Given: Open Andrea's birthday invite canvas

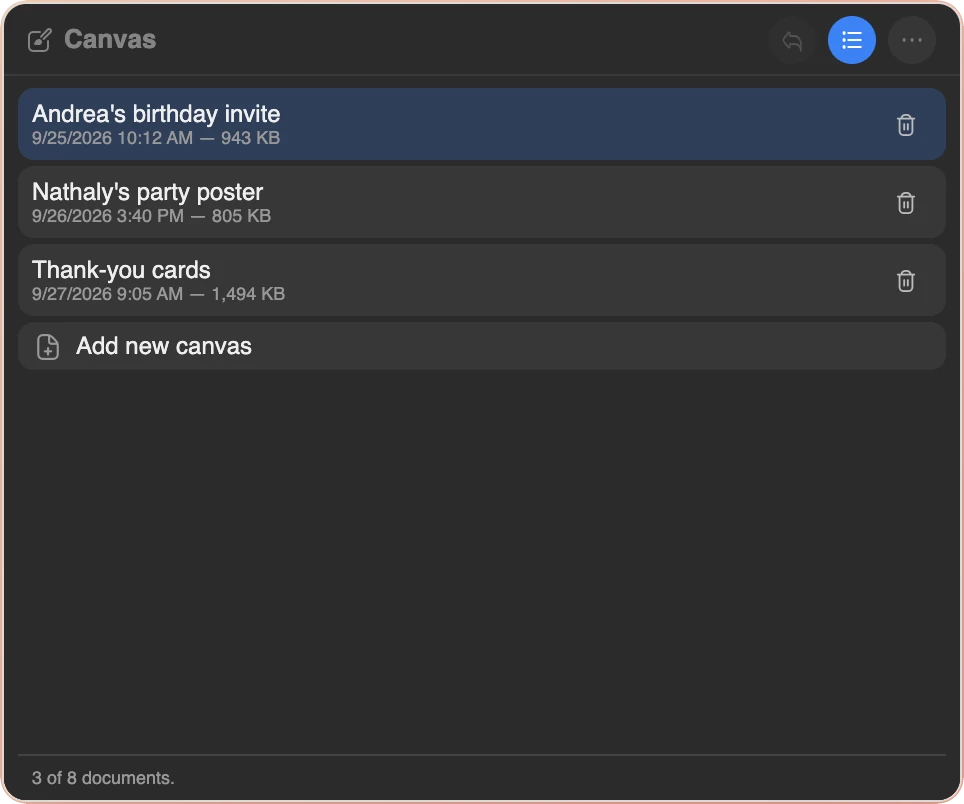Looking at the screenshot, I should pyautogui.click(x=481, y=124).
